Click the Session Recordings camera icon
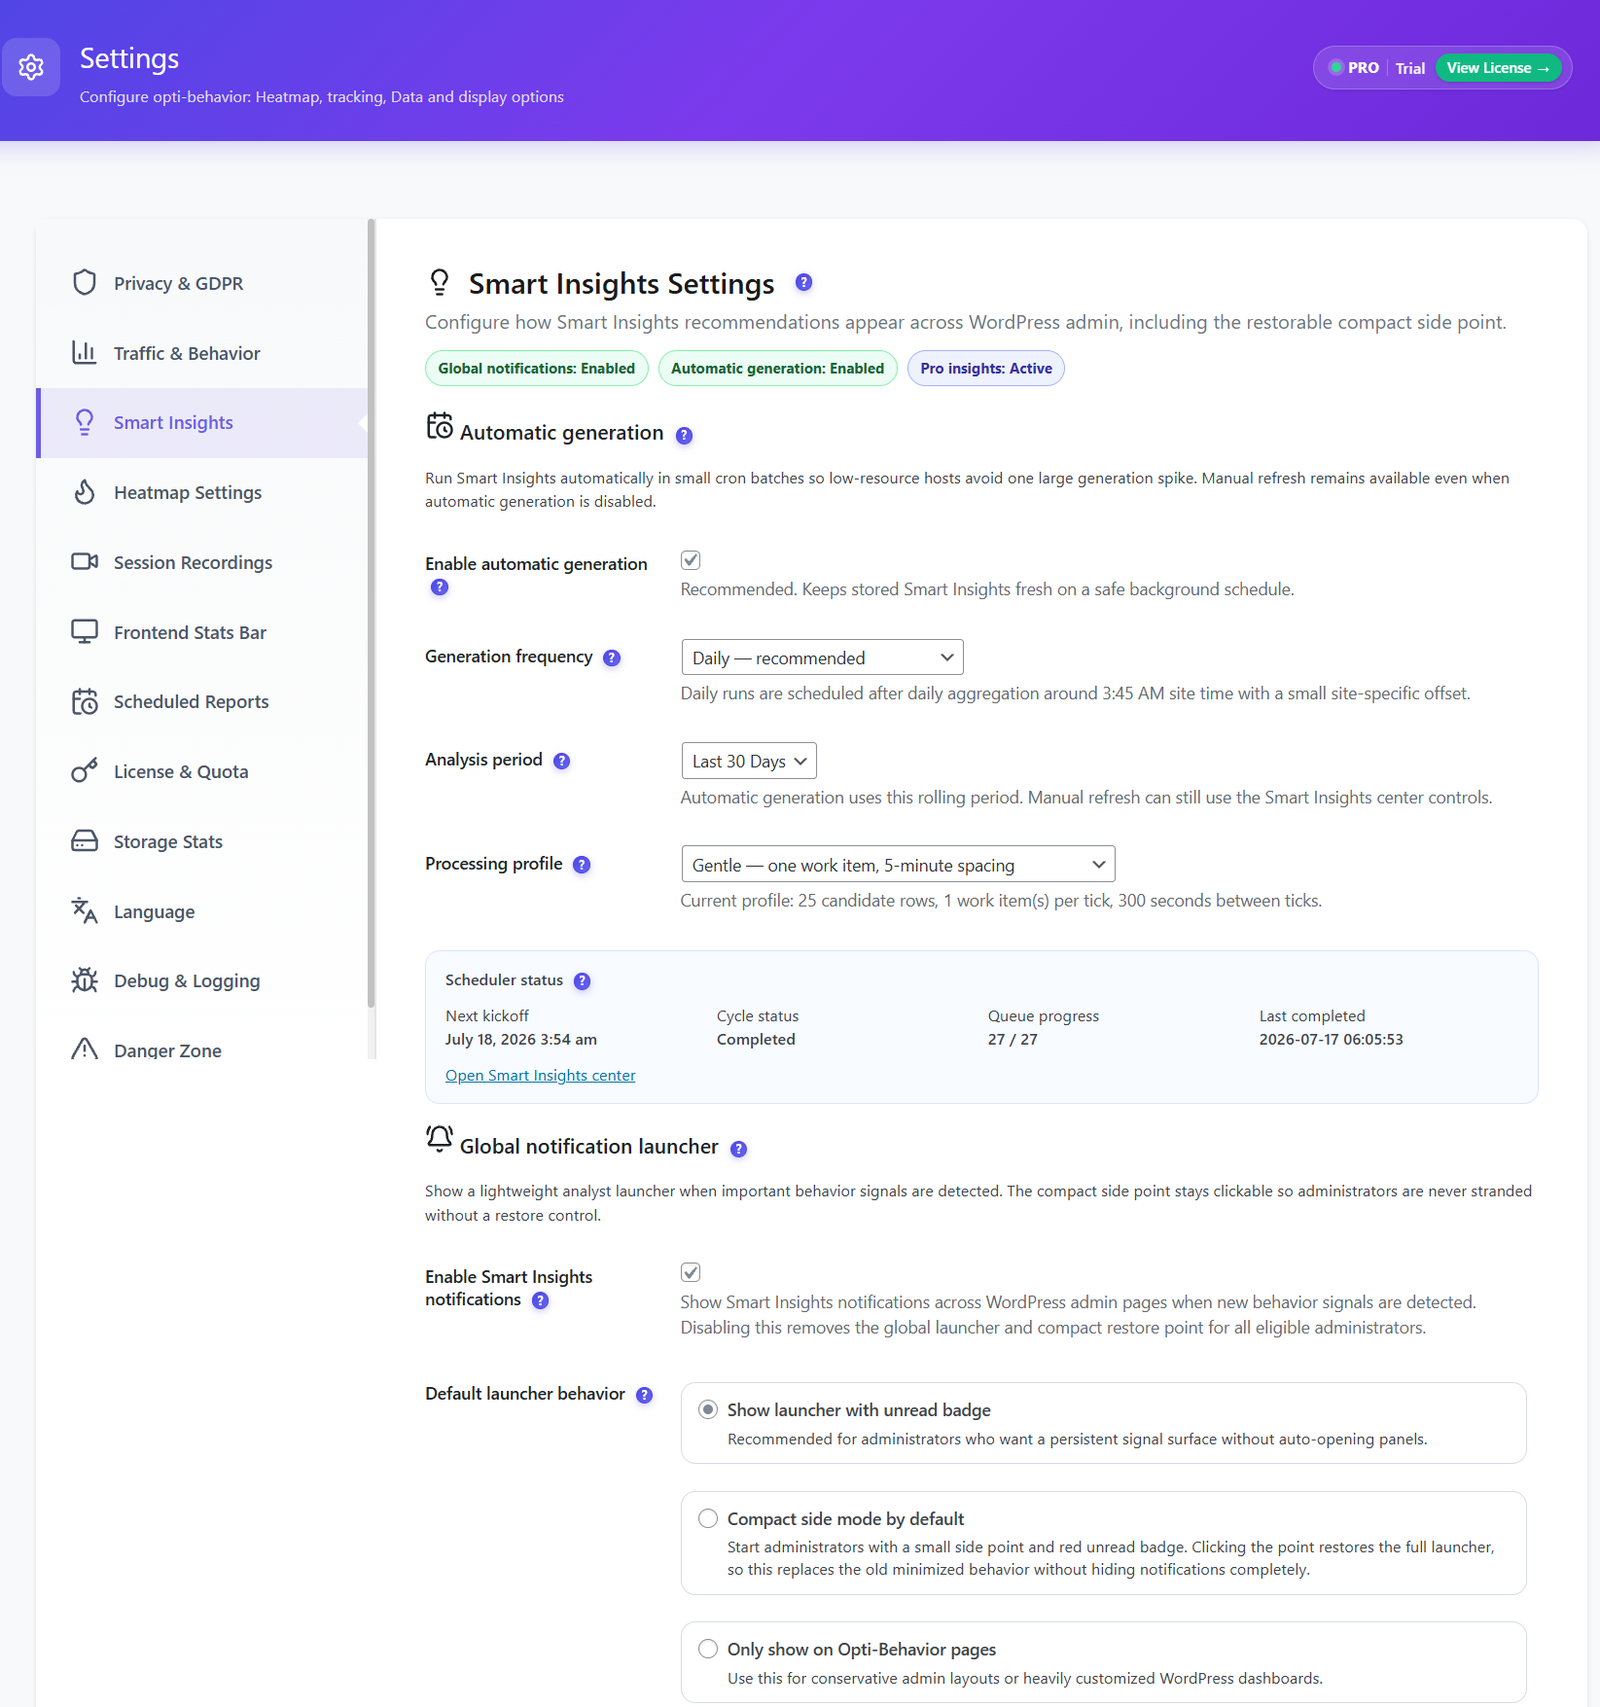Image resolution: width=1600 pixels, height=1707 pixels. coord(85,562)
